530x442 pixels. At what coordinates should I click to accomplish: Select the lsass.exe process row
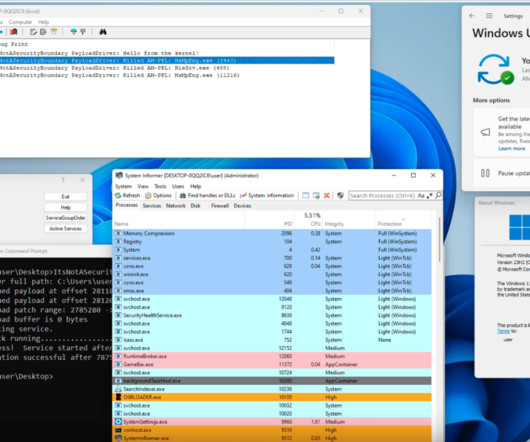(x=272, y=340)
